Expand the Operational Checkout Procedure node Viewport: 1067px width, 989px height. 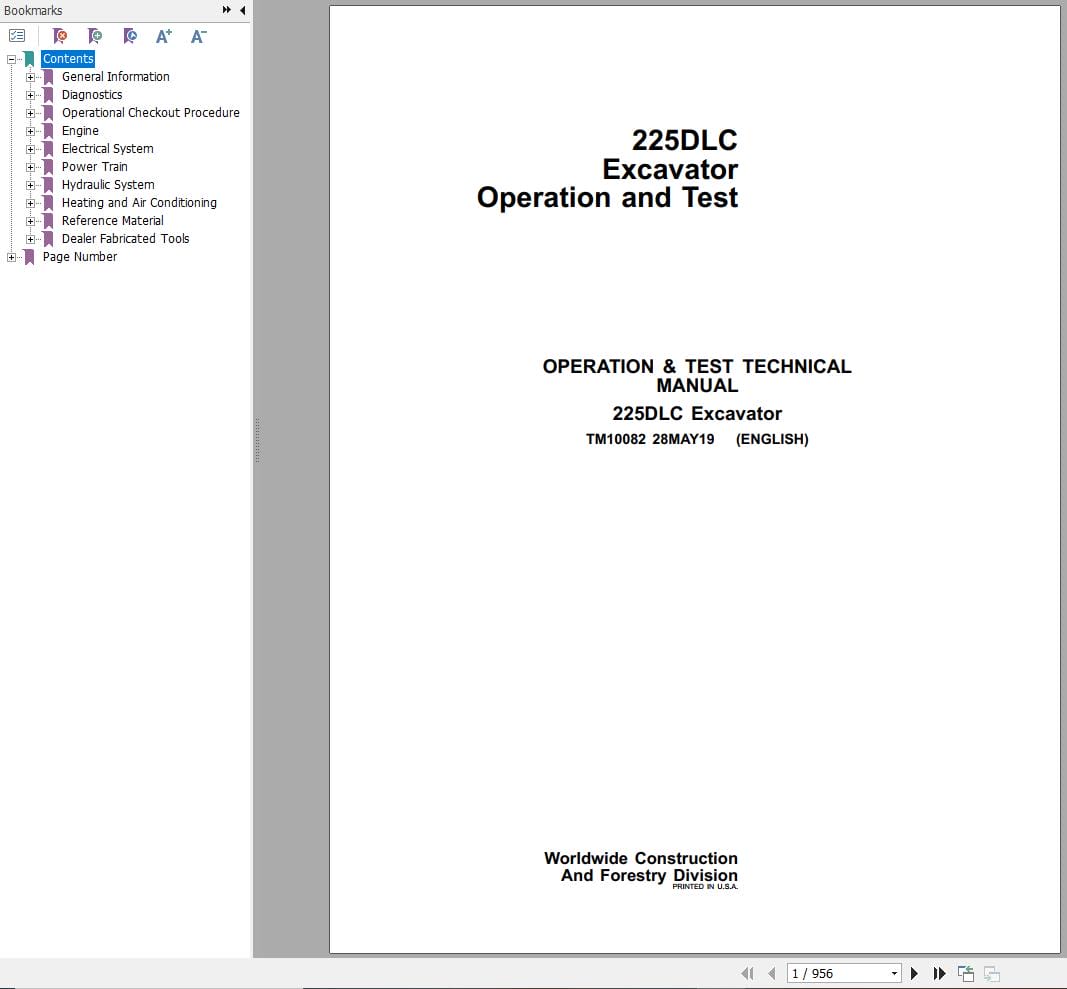tap(30, 113)
